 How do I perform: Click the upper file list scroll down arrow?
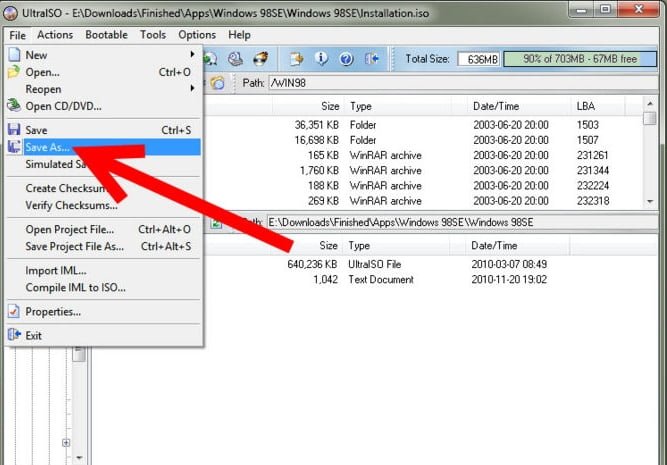click(x=650, y=201)
